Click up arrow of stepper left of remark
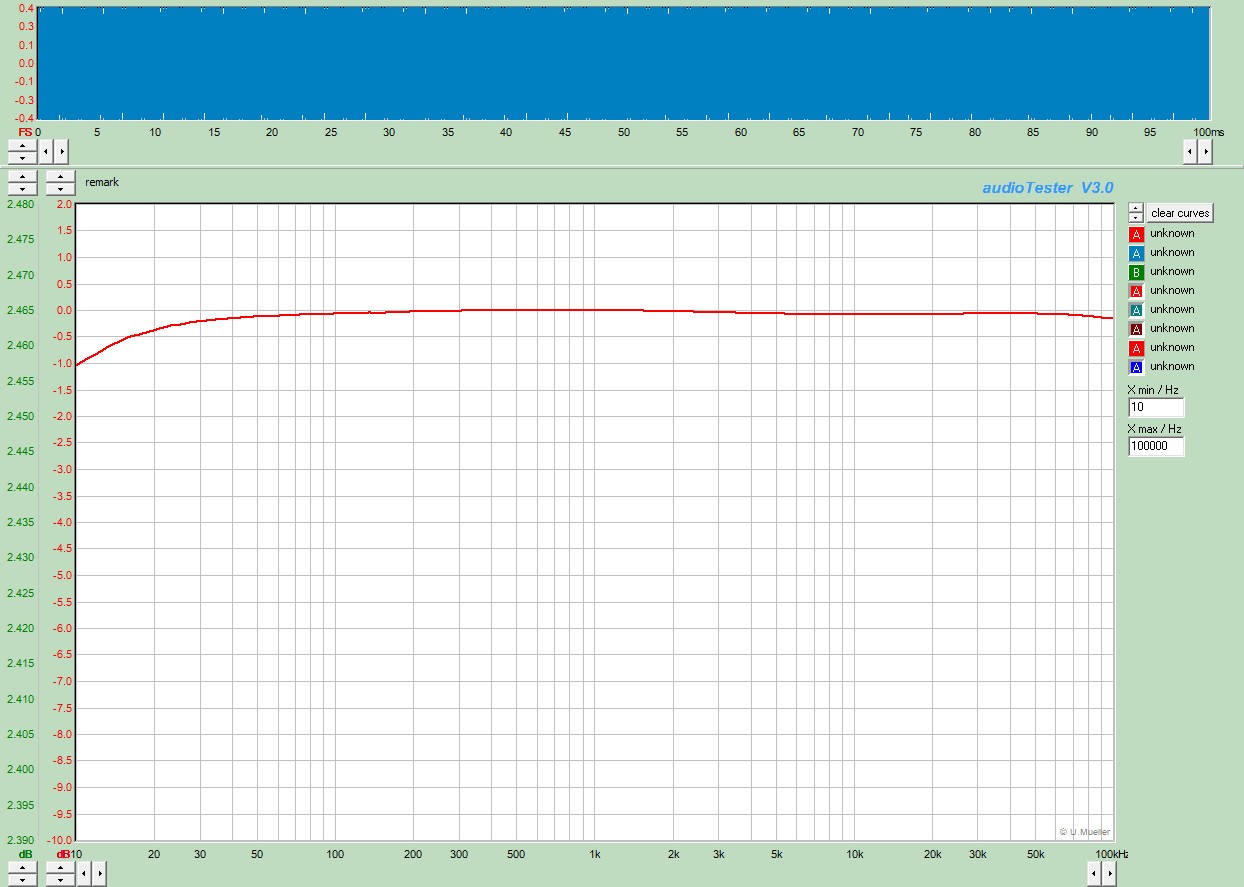 [61, 177]
